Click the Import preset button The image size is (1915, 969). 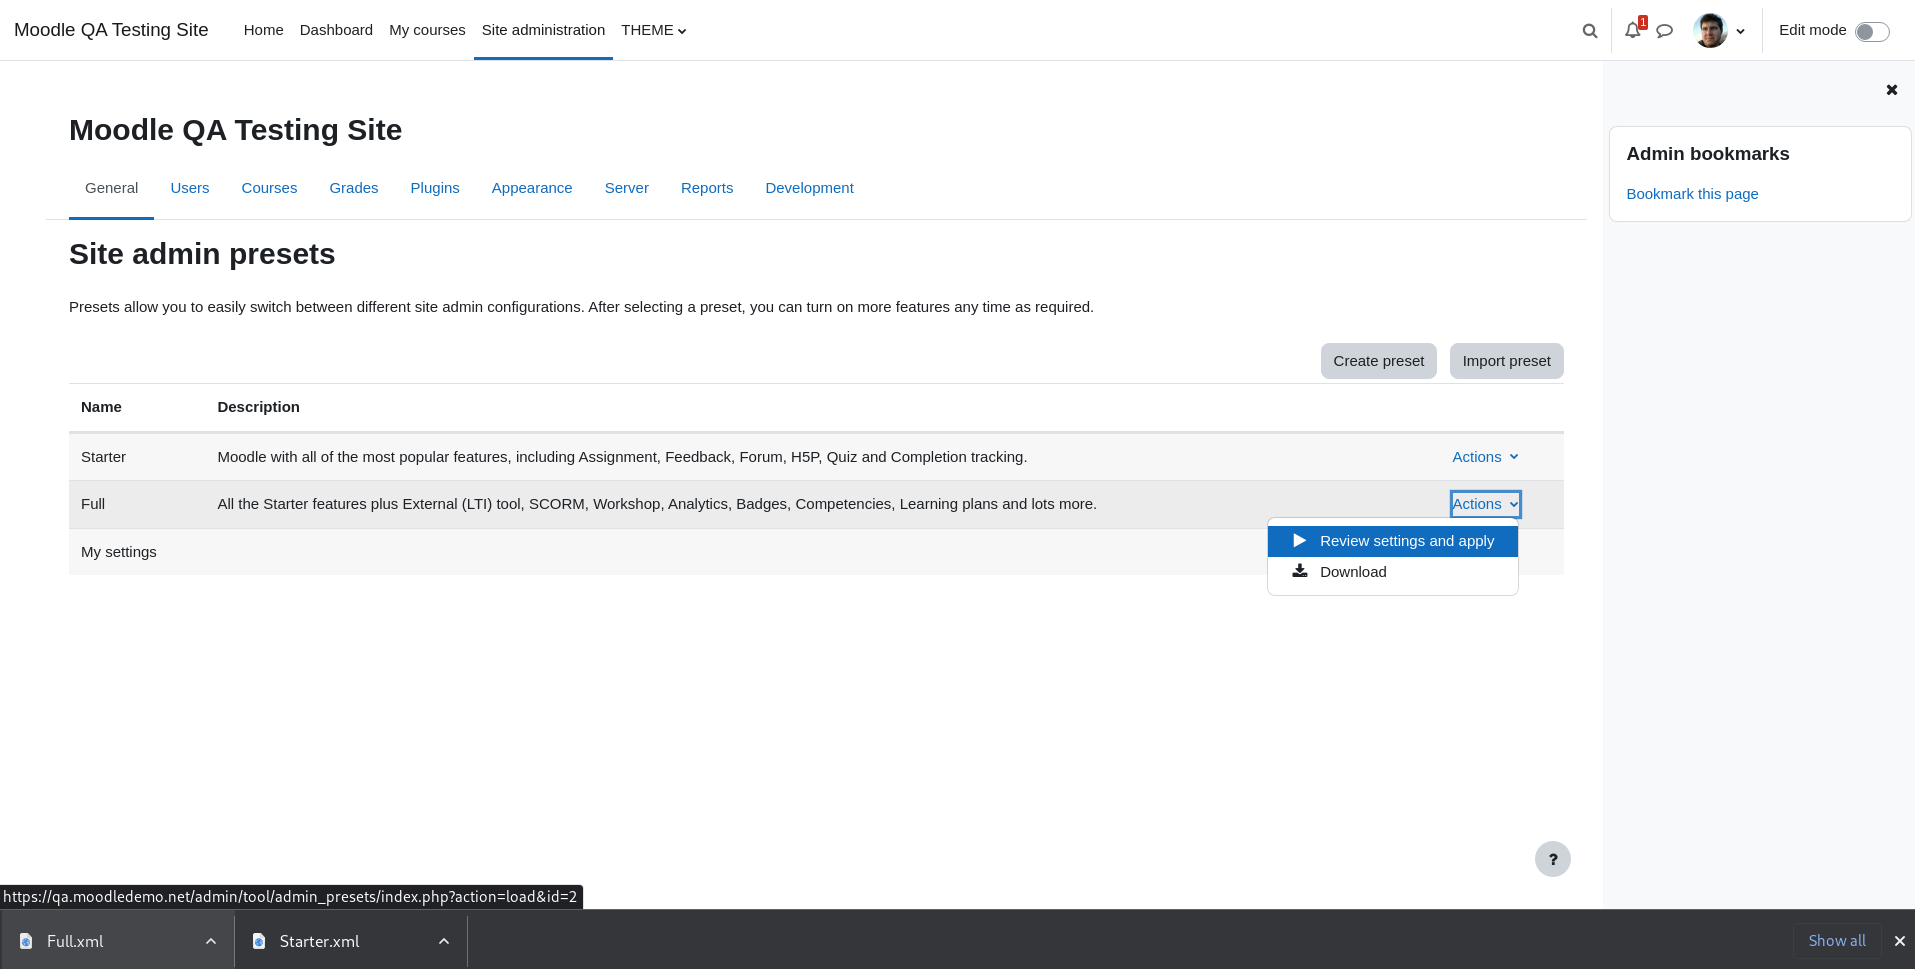coord(1506,361)
